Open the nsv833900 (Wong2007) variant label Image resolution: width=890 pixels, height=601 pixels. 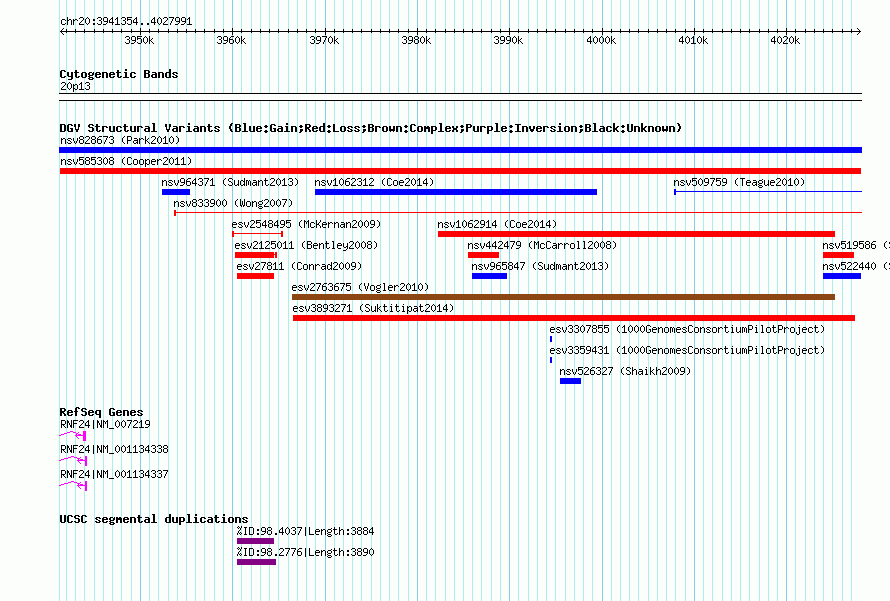[x=233, y=203]
